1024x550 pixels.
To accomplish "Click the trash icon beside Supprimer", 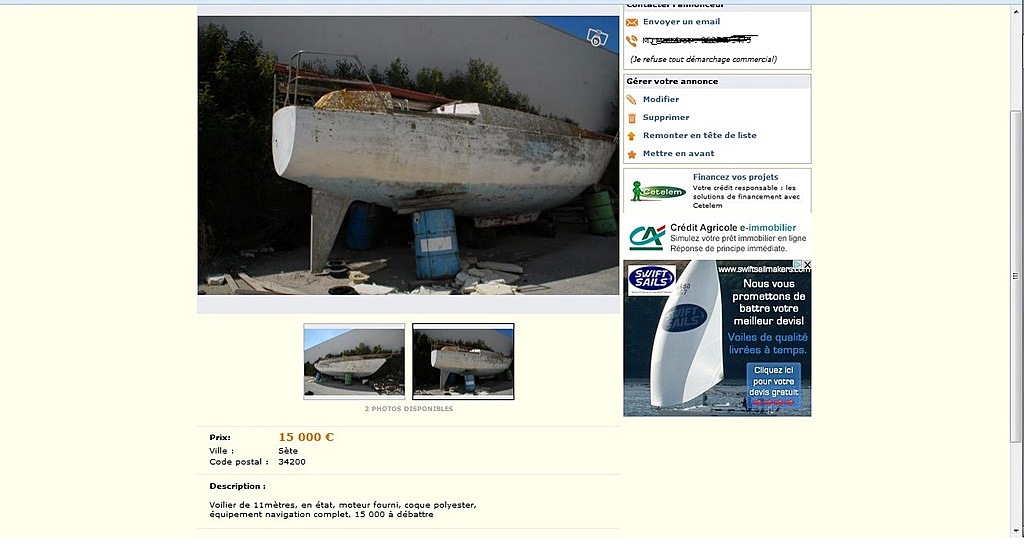I will click(x=632, y=118).
